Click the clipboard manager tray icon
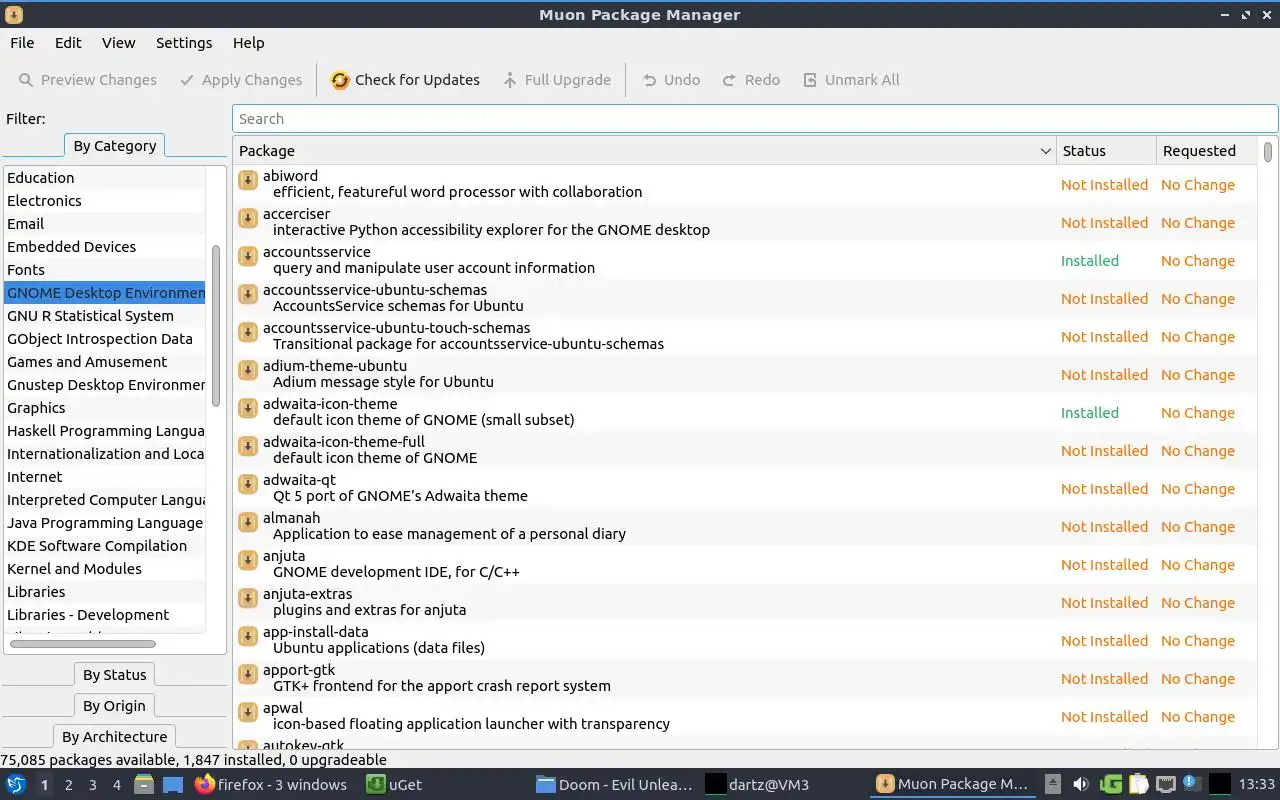This screenshot has width=1280, height=800. [x=1139, y=784]
